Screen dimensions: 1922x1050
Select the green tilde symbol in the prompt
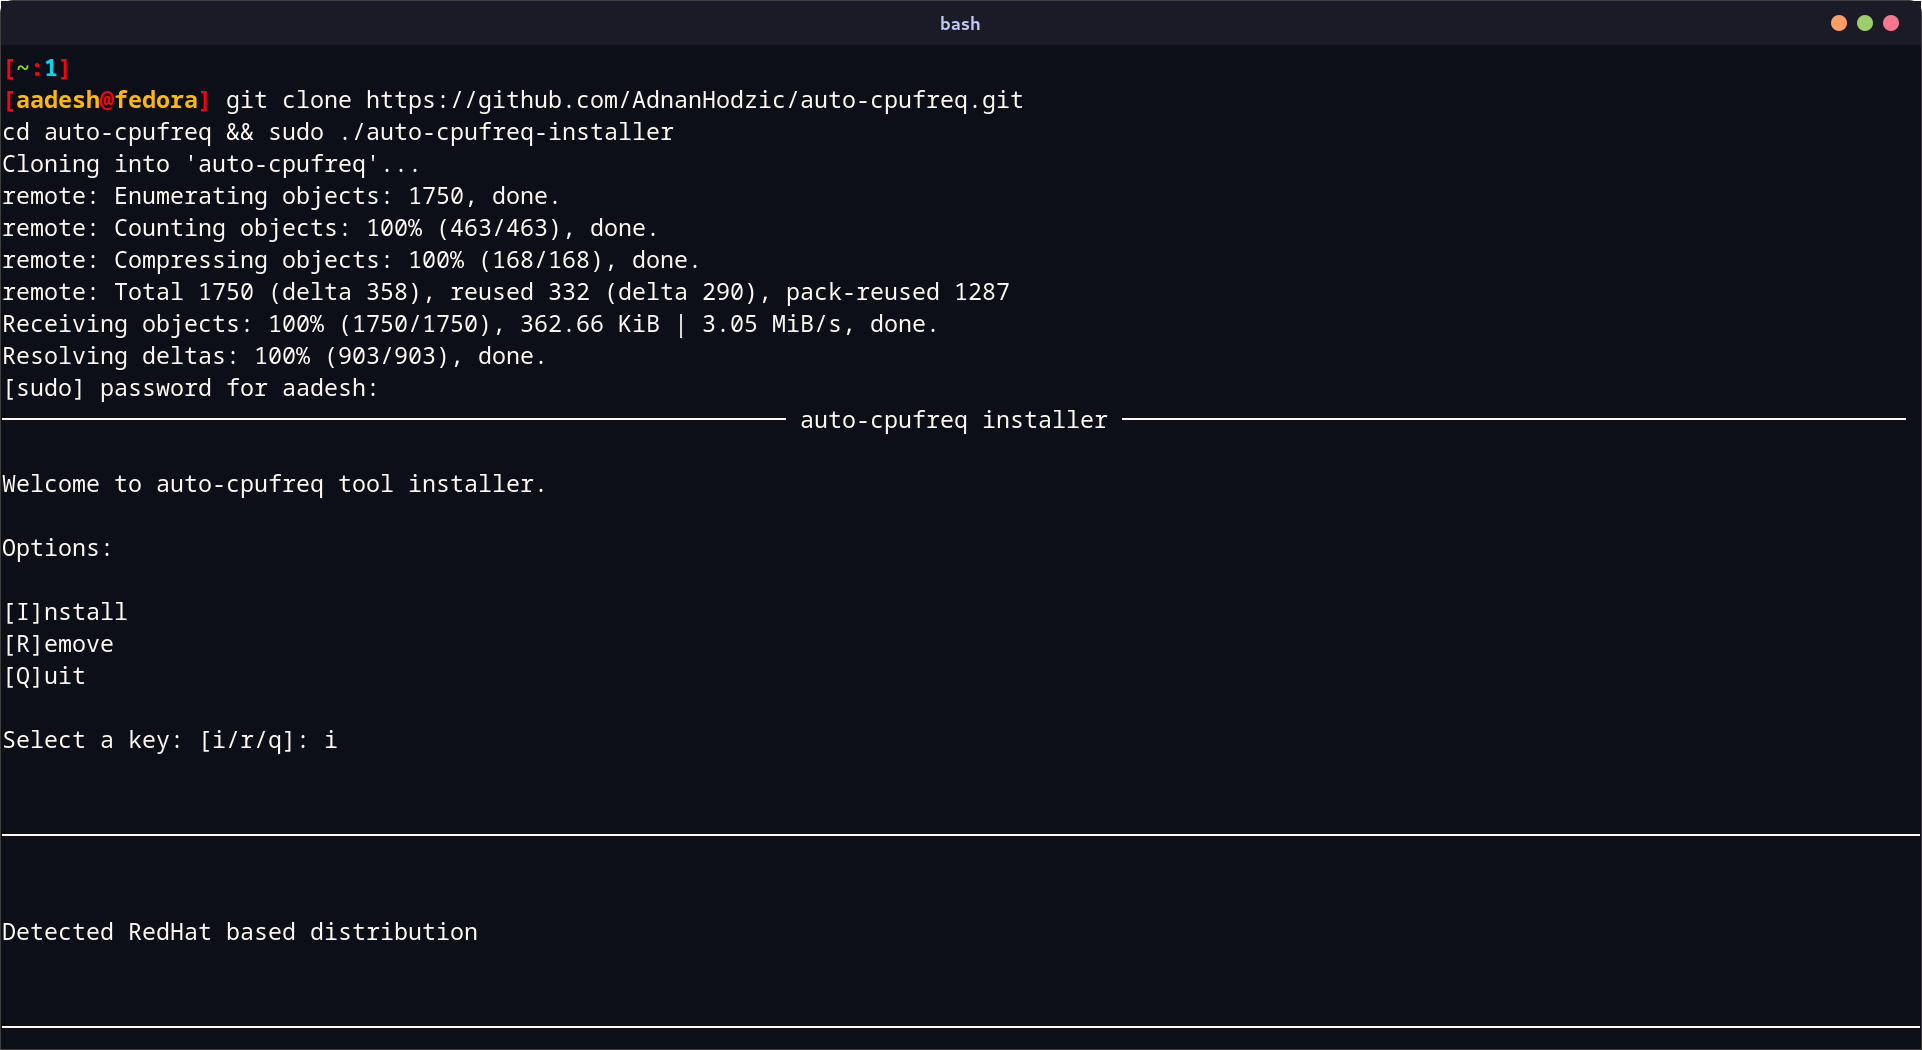21,68
